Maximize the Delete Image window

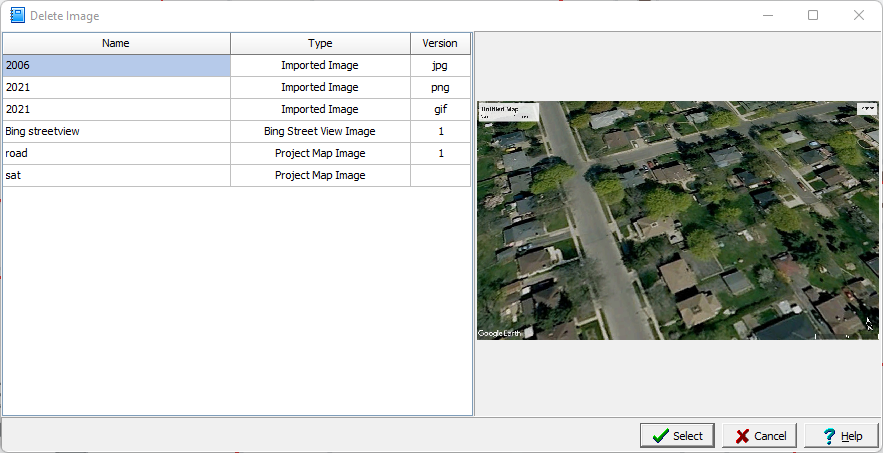click(812, 16)
